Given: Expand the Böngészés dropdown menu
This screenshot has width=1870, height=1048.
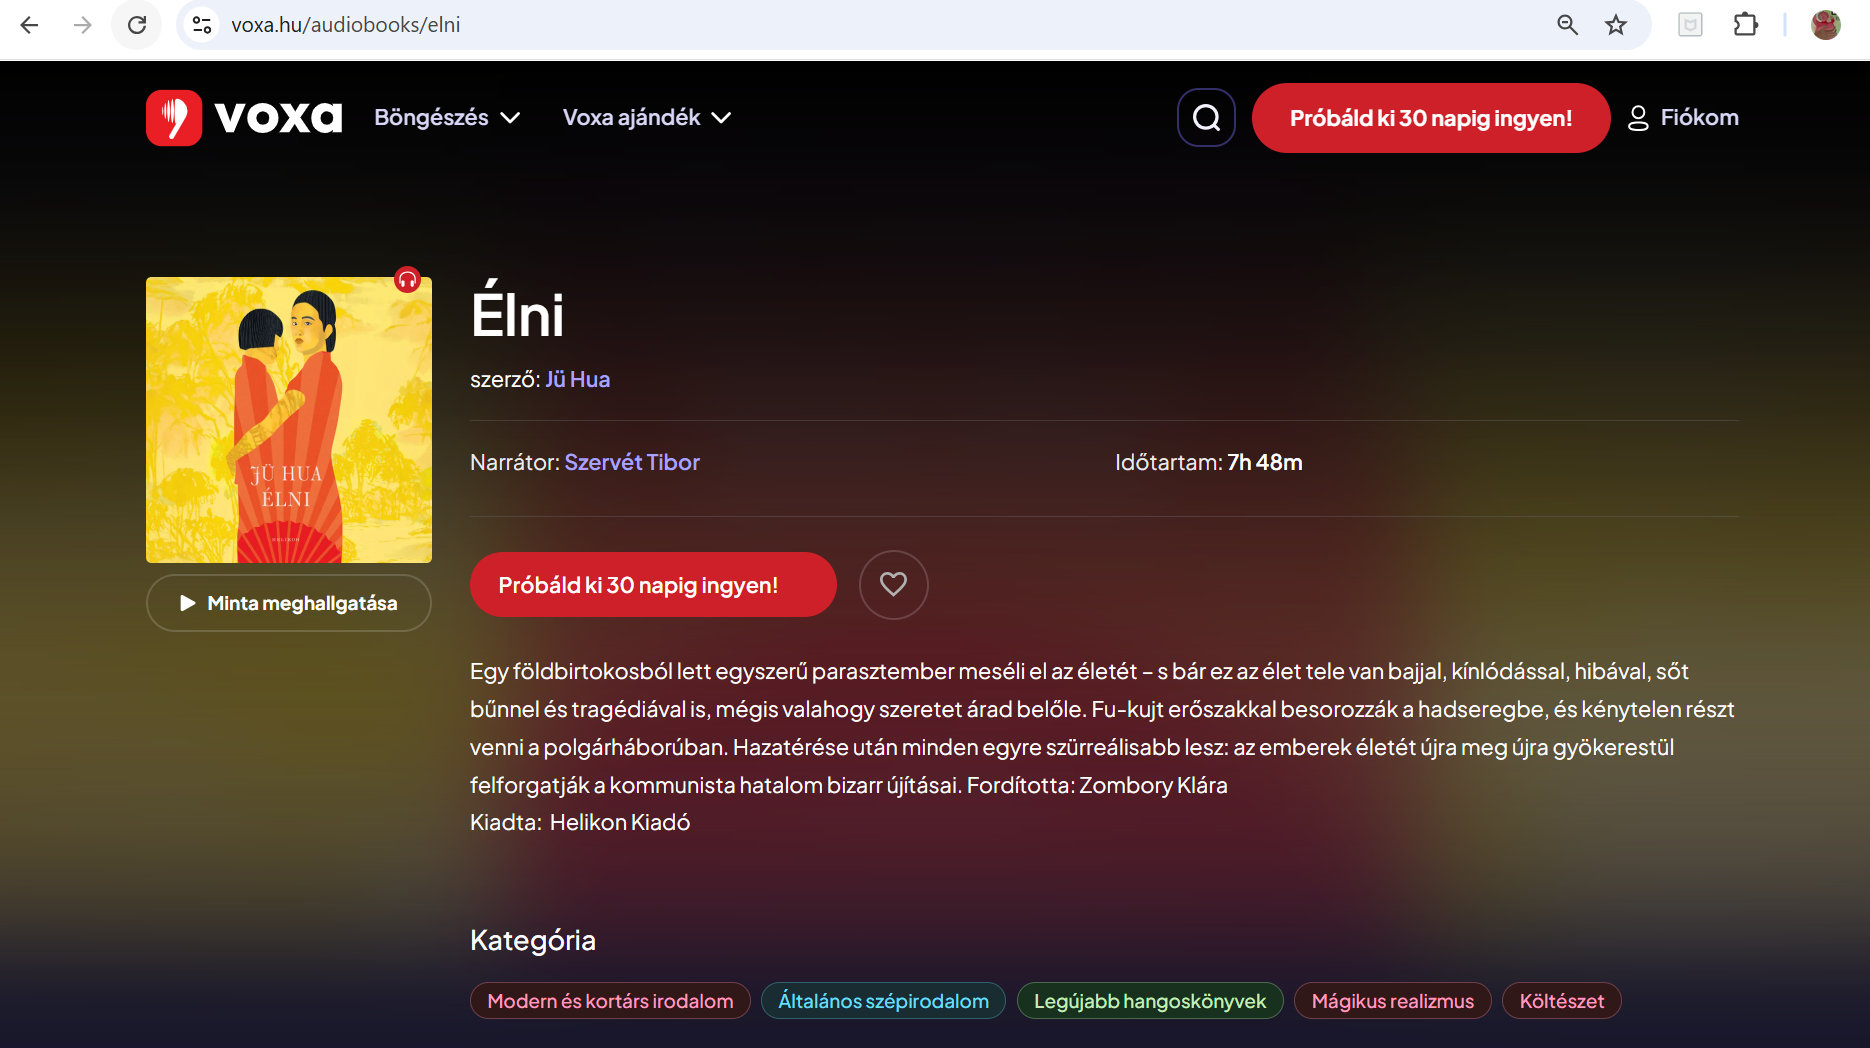Looking at the screenshot, I should 447,118.
